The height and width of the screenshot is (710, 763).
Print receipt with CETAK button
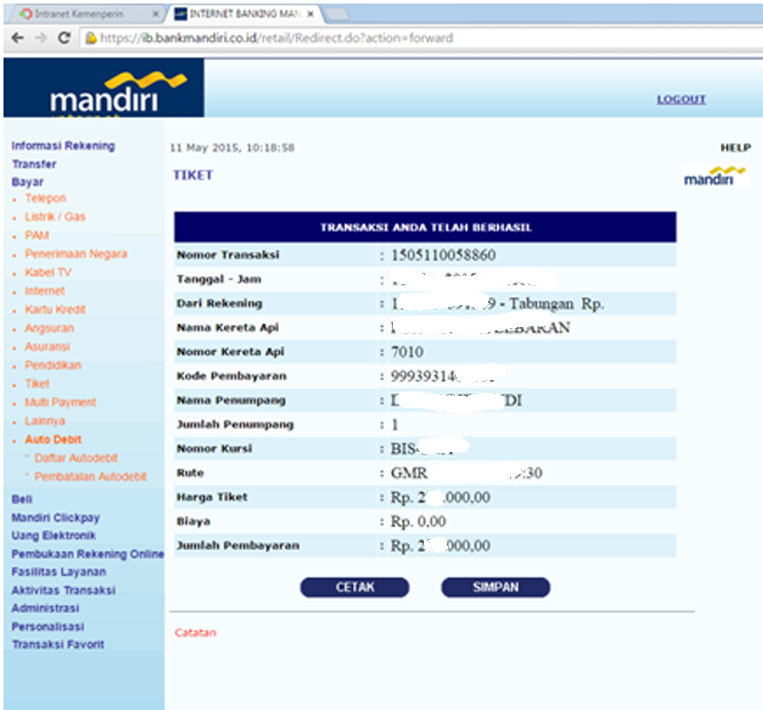pyautogui.click(x=355, y=587)
